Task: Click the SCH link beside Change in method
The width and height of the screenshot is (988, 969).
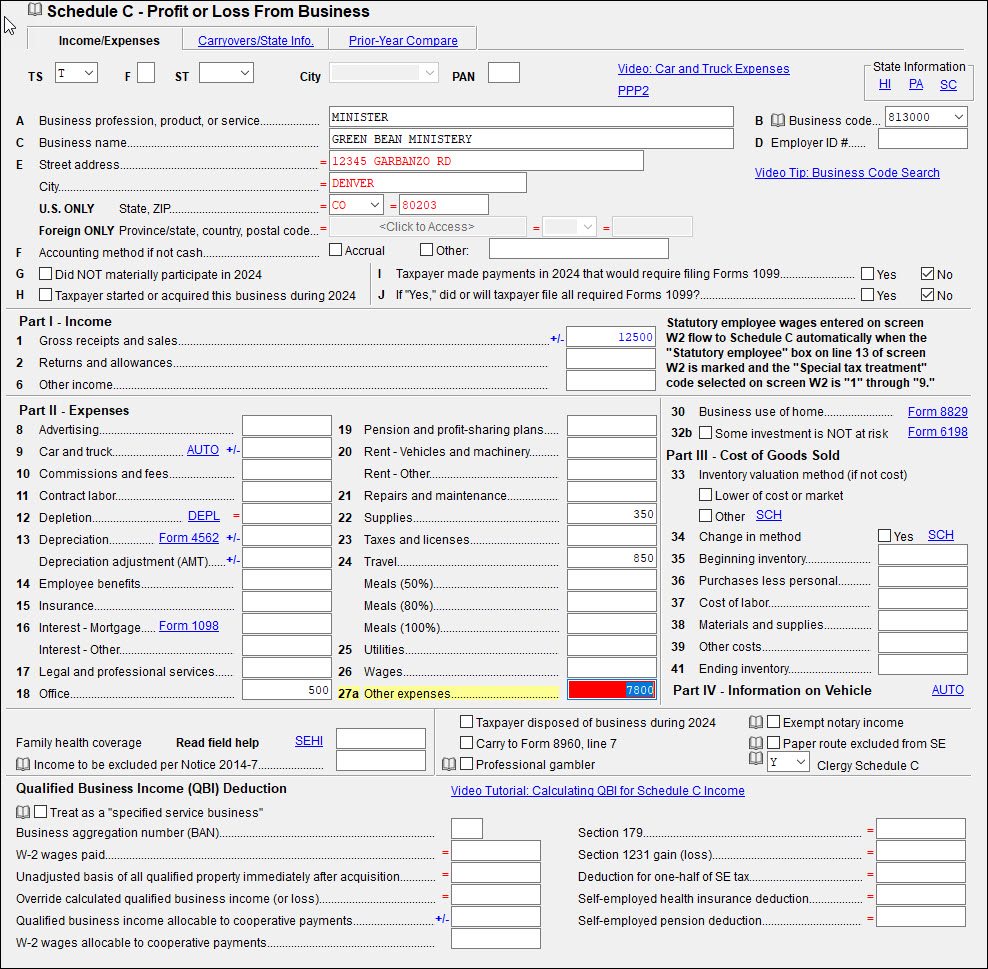Action: pos(941,535)
